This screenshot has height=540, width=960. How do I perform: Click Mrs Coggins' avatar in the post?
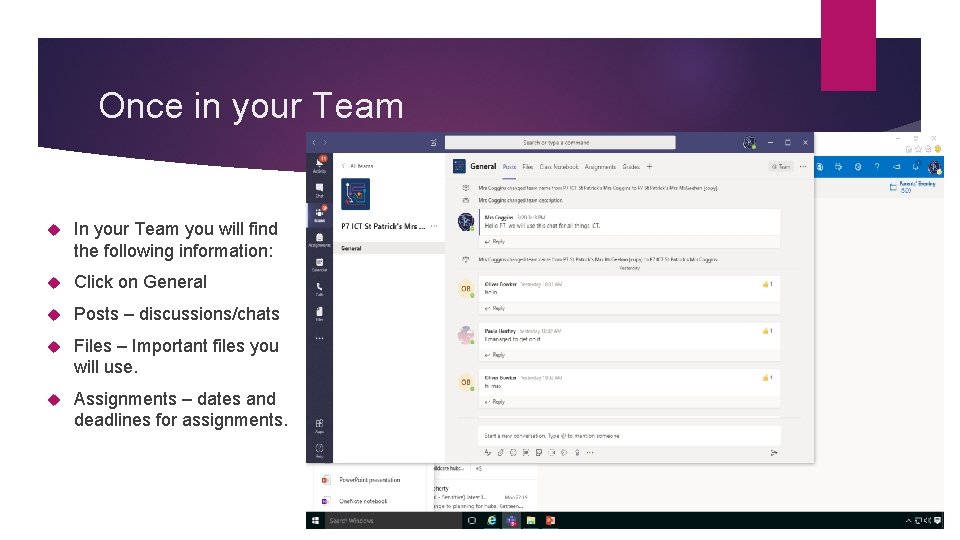[466, 221]
